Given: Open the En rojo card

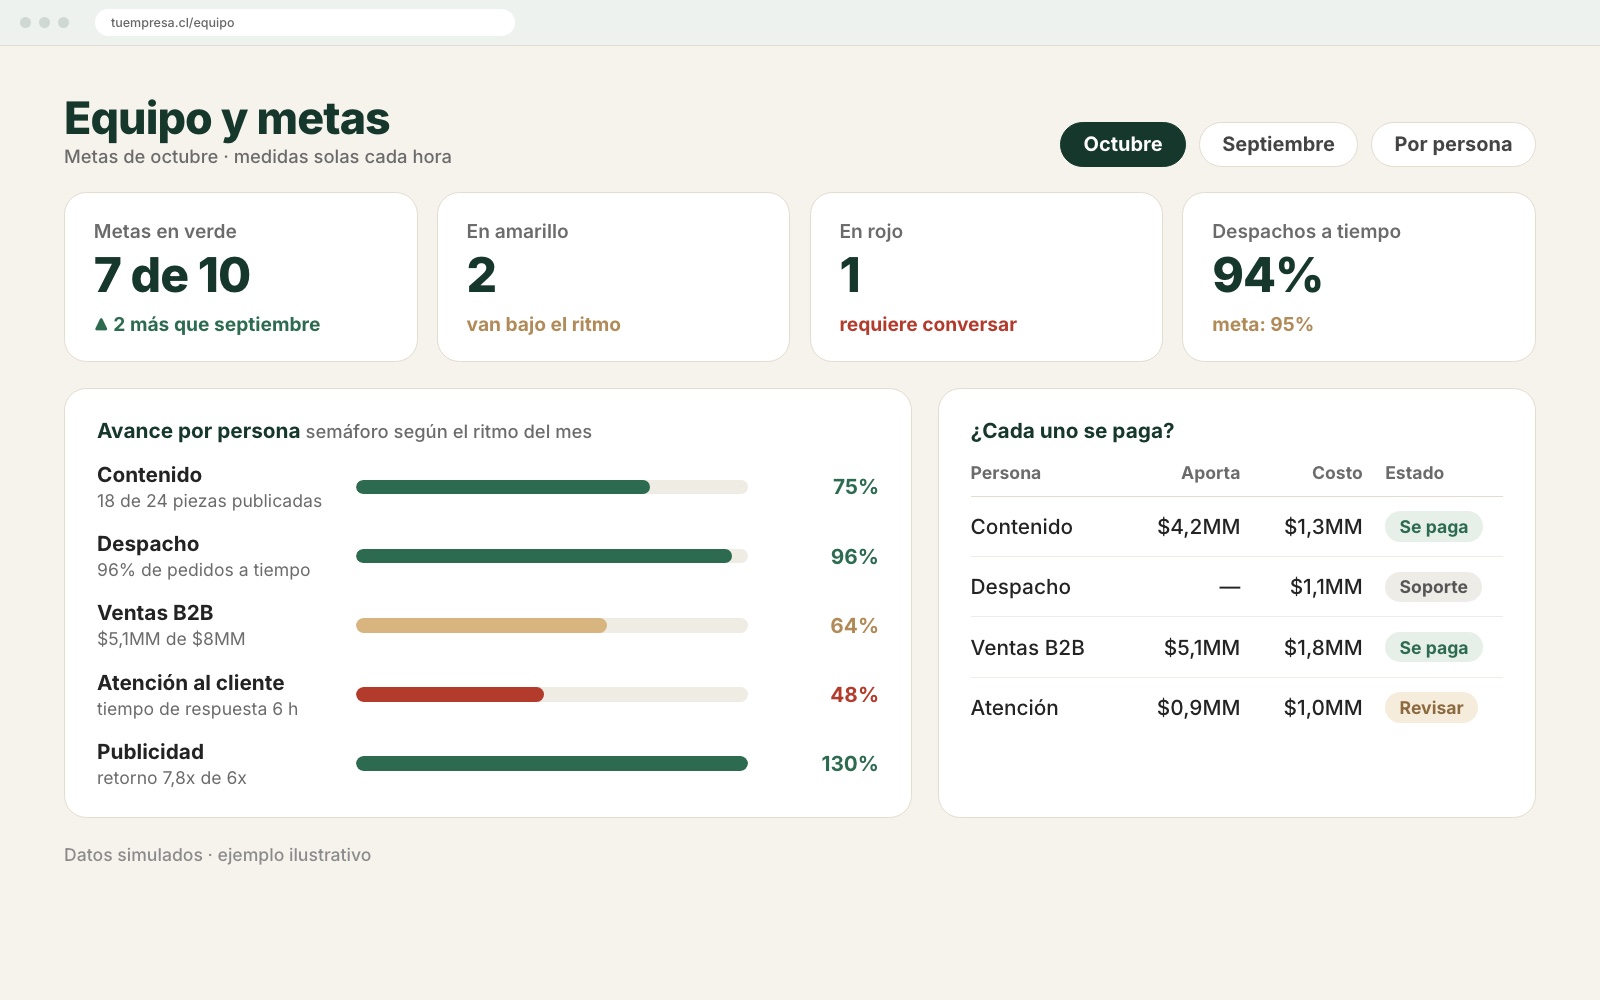Looking at the screenshot, I should tap(986, 277).
